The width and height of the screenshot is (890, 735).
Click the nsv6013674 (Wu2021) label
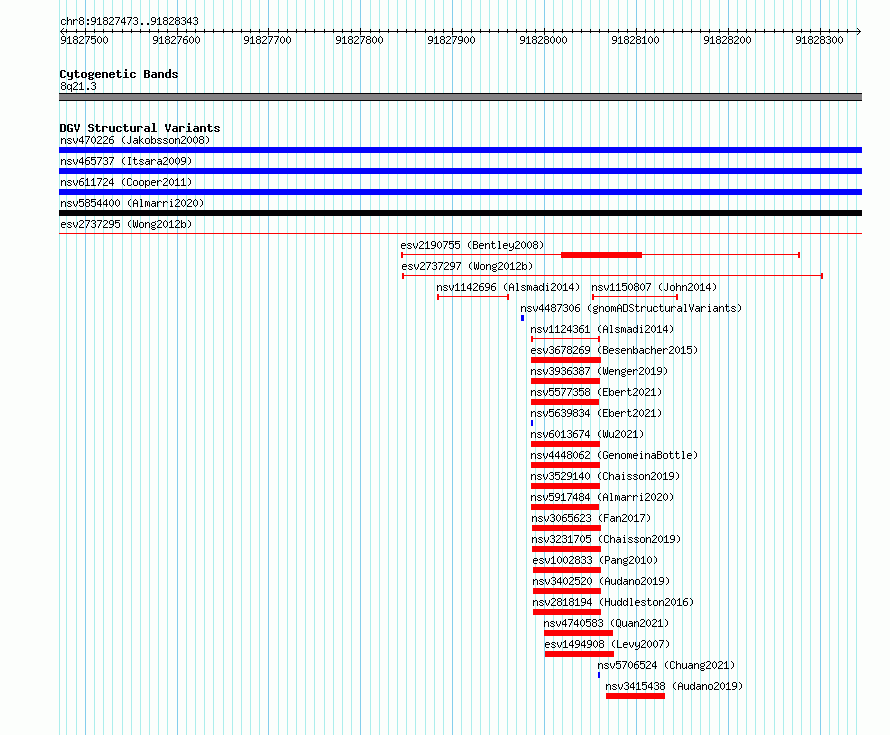point(587,434)
